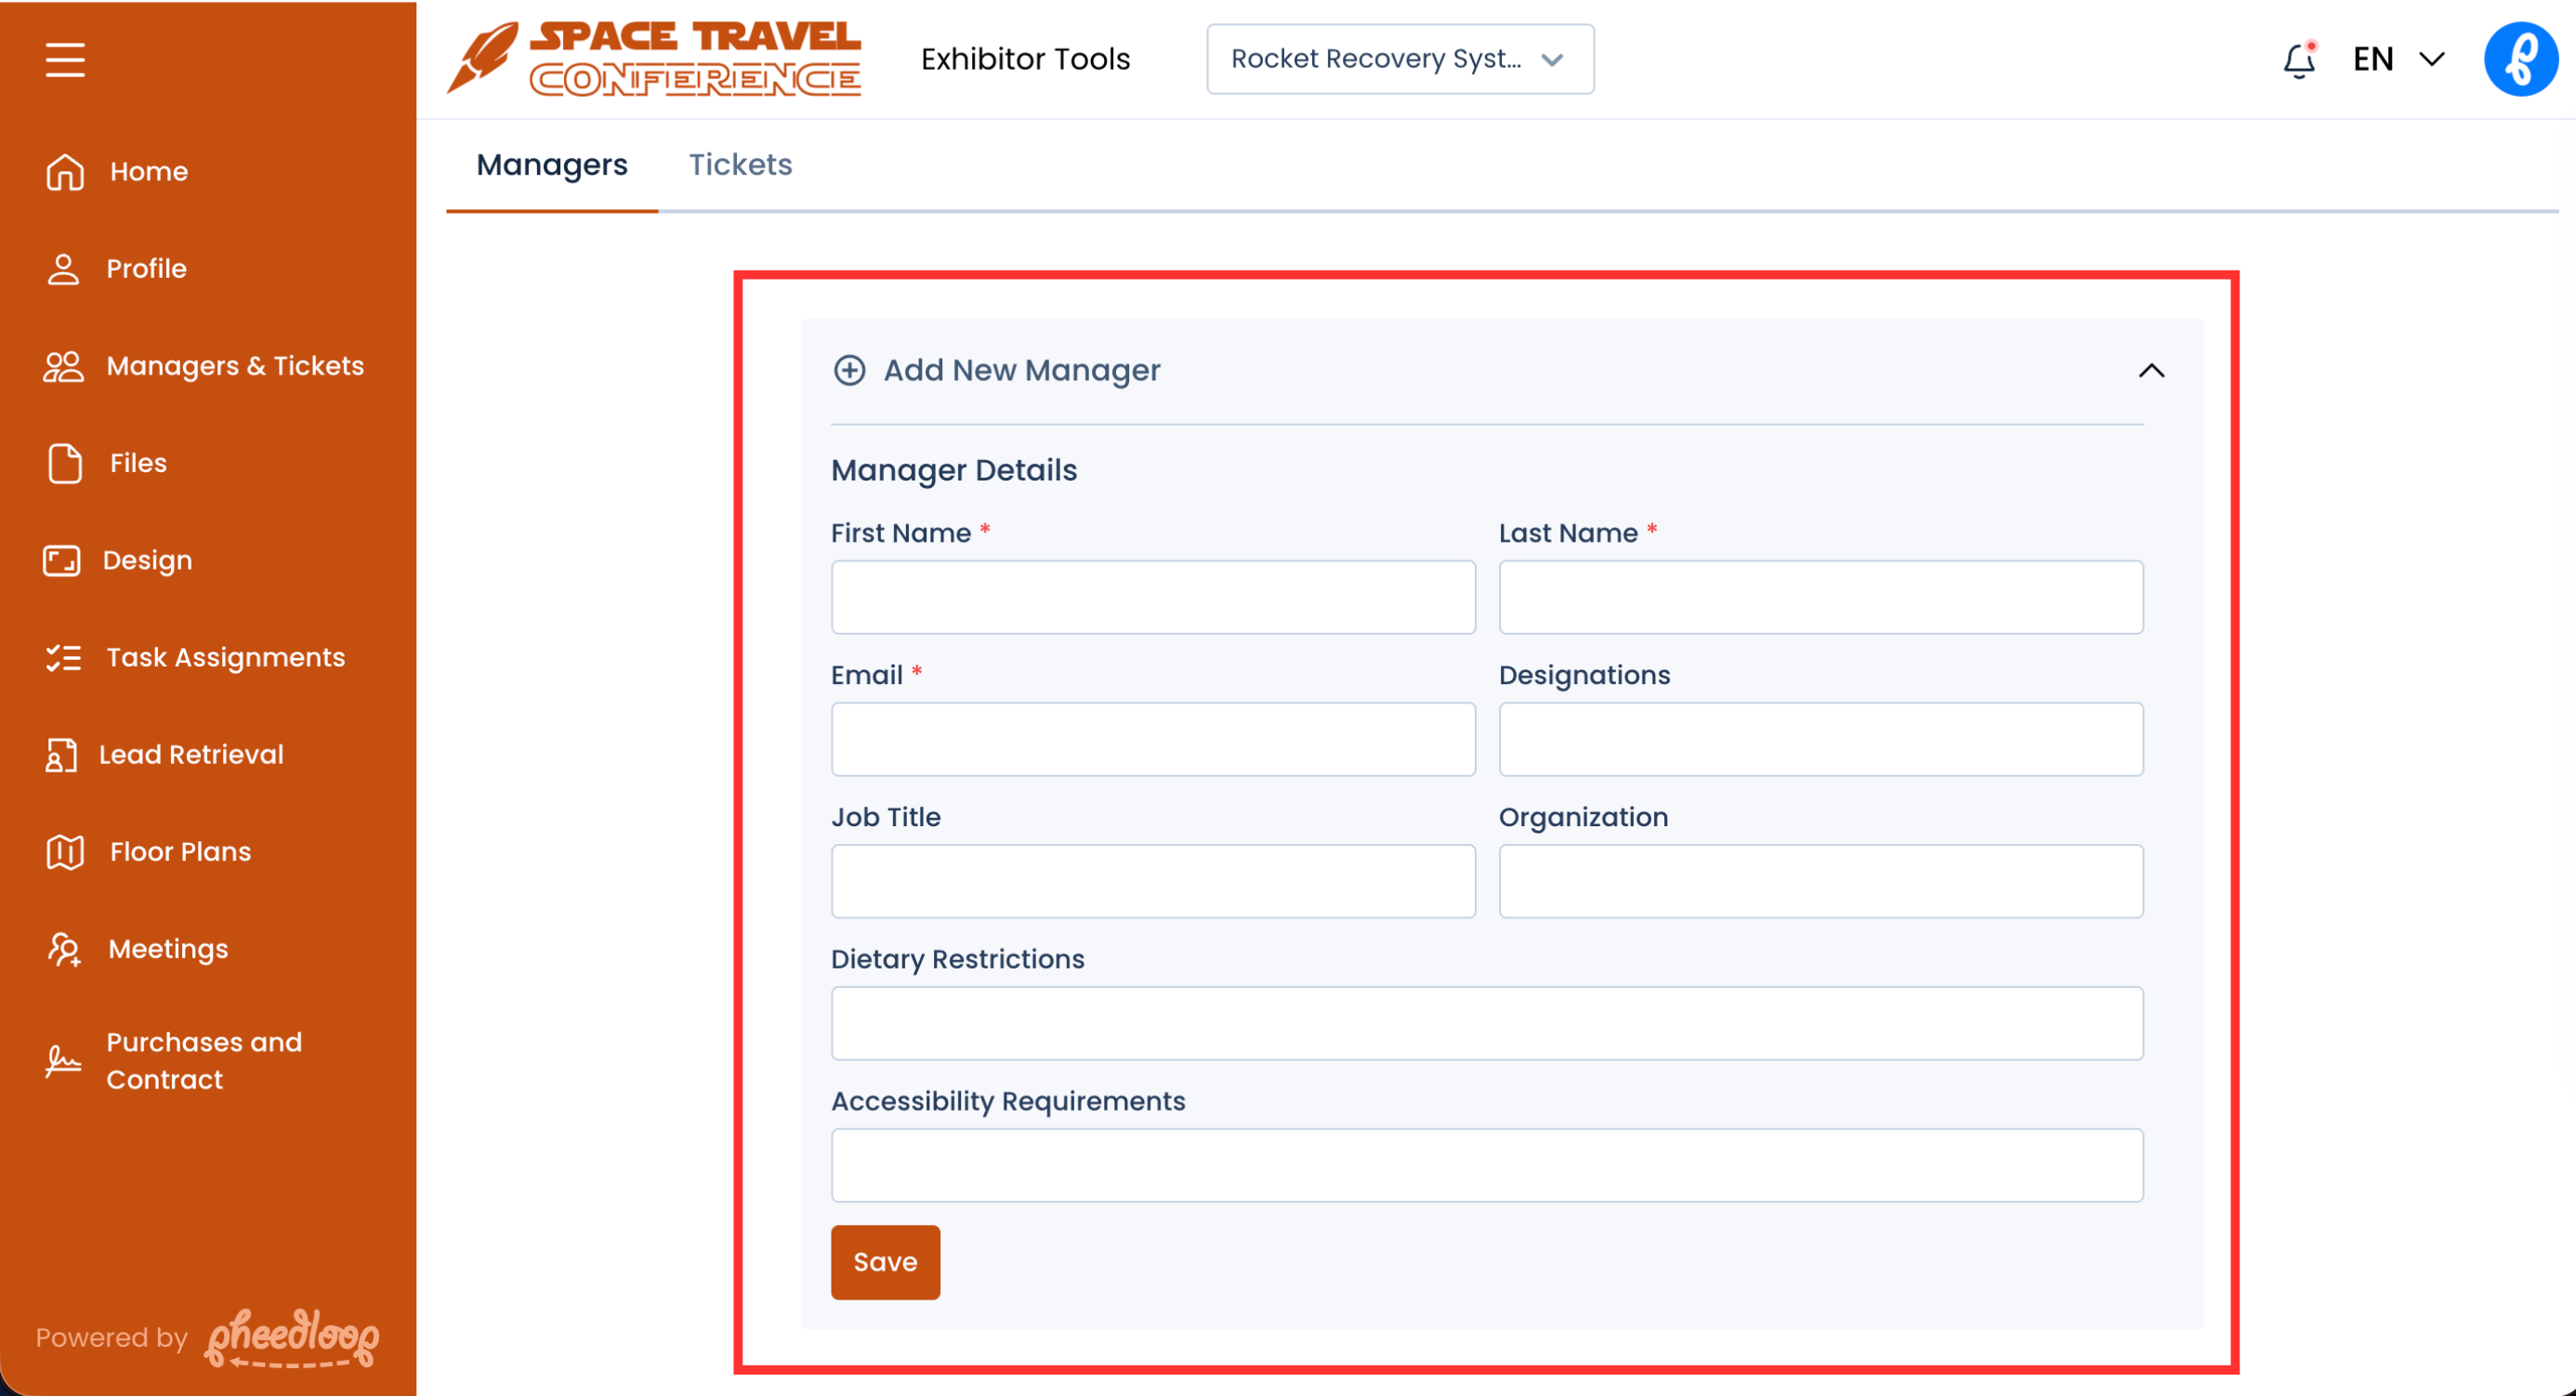The width and height of the screenshot is (2576, 1396).
Task: Click the Save button
Action: [885, 1262]
